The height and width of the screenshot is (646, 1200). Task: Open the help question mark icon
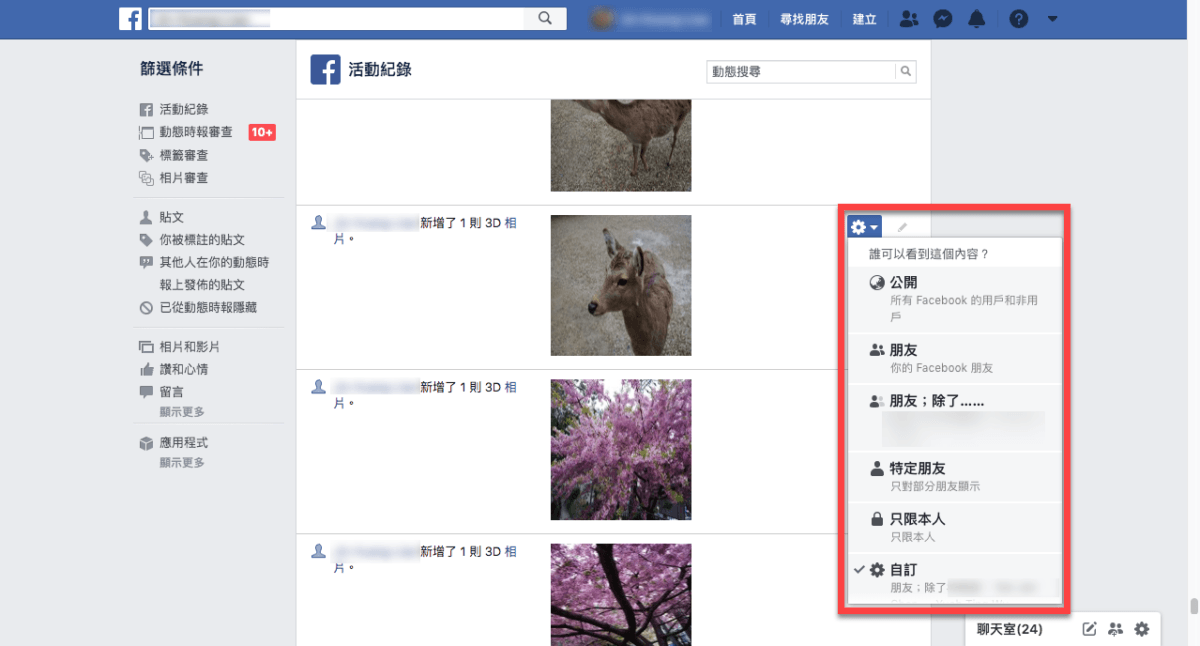point(1018,19)
